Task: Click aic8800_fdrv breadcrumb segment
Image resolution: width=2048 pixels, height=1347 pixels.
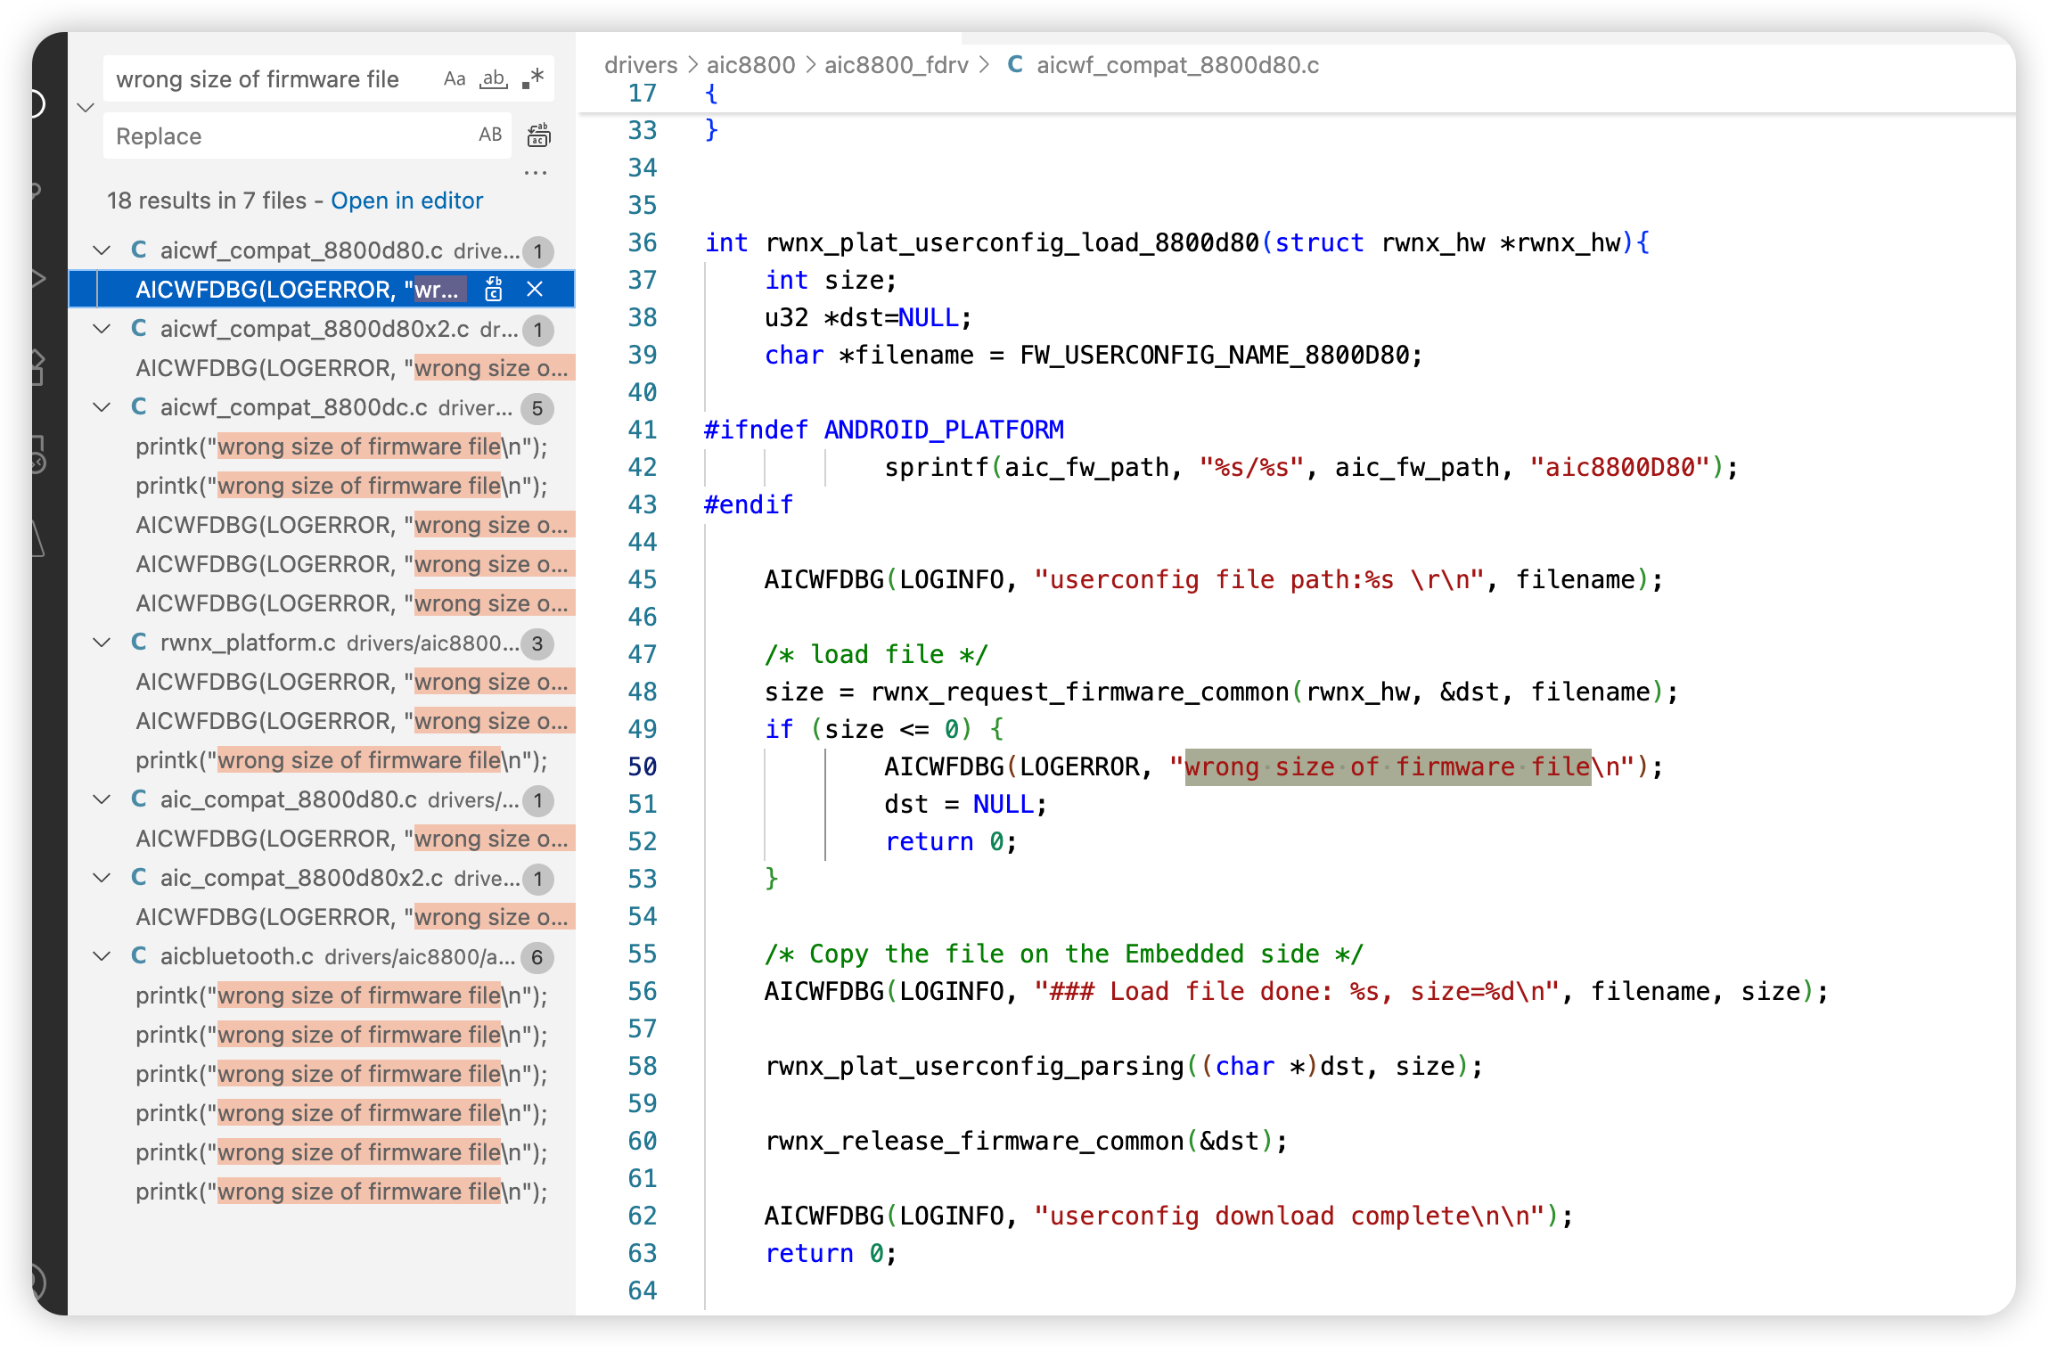Action: 896,65
